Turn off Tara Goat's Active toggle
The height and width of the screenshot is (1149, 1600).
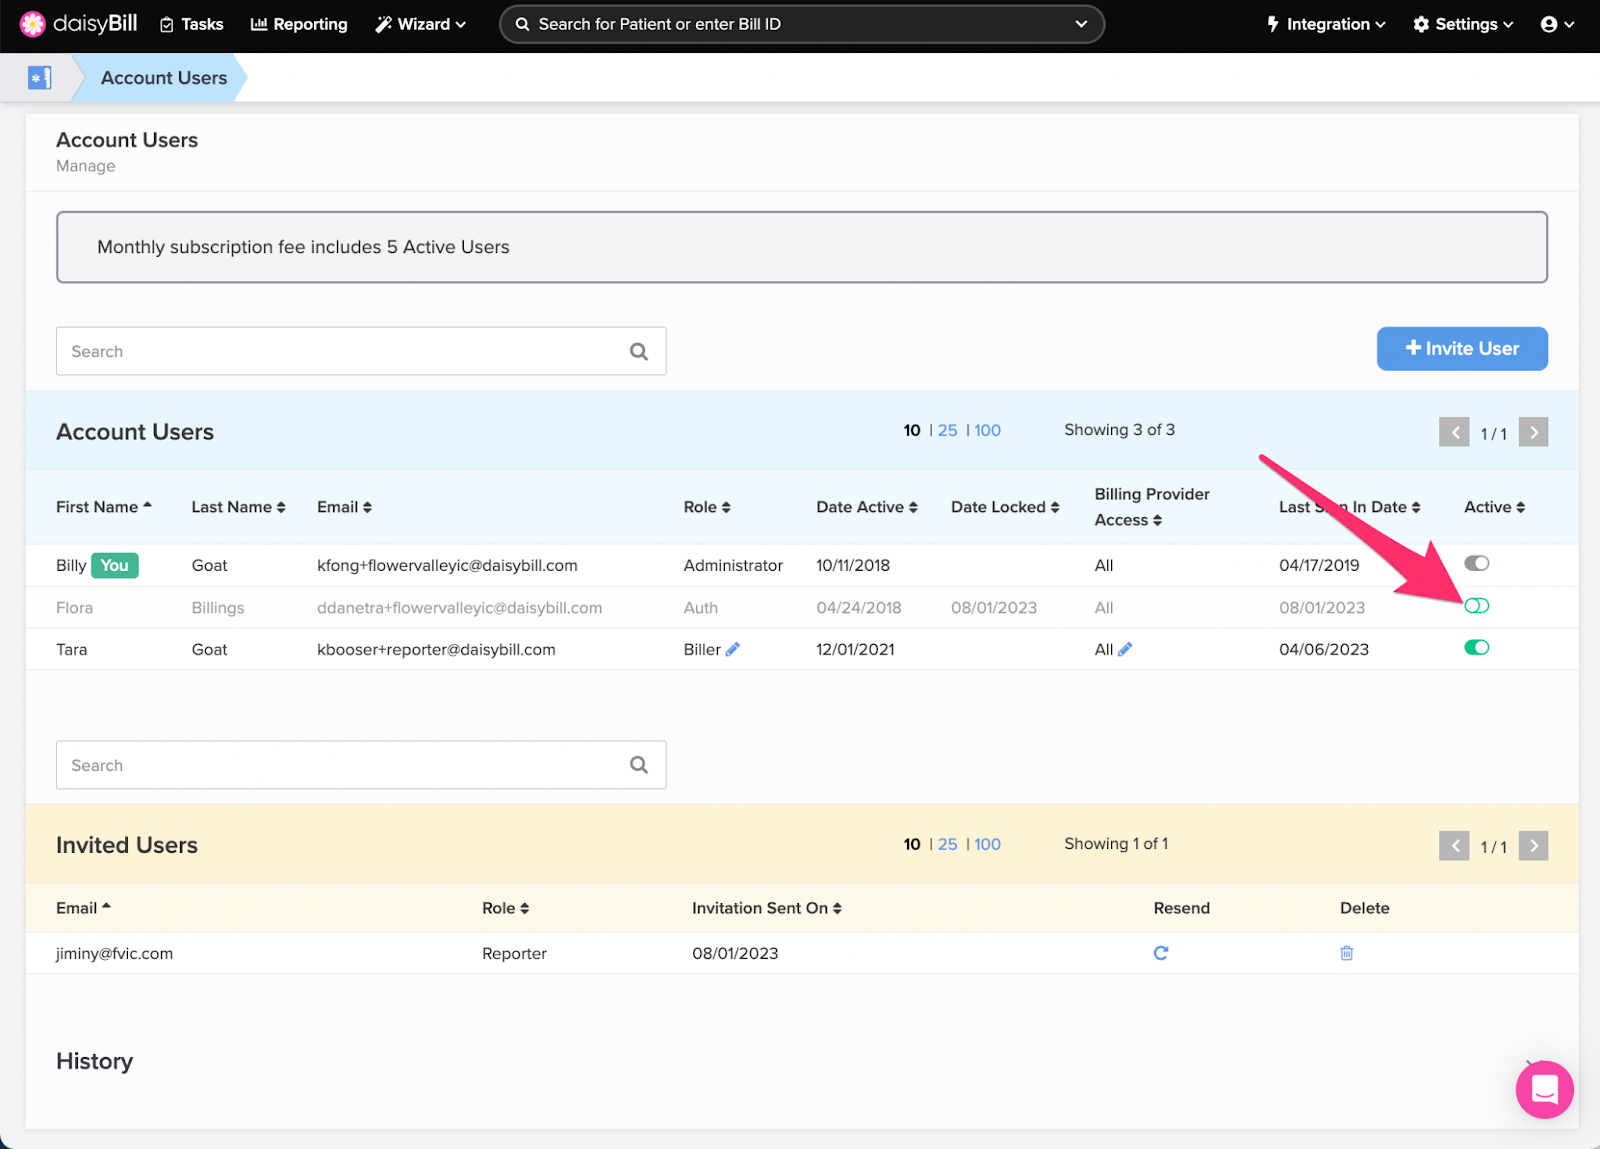coord(1477,647)
